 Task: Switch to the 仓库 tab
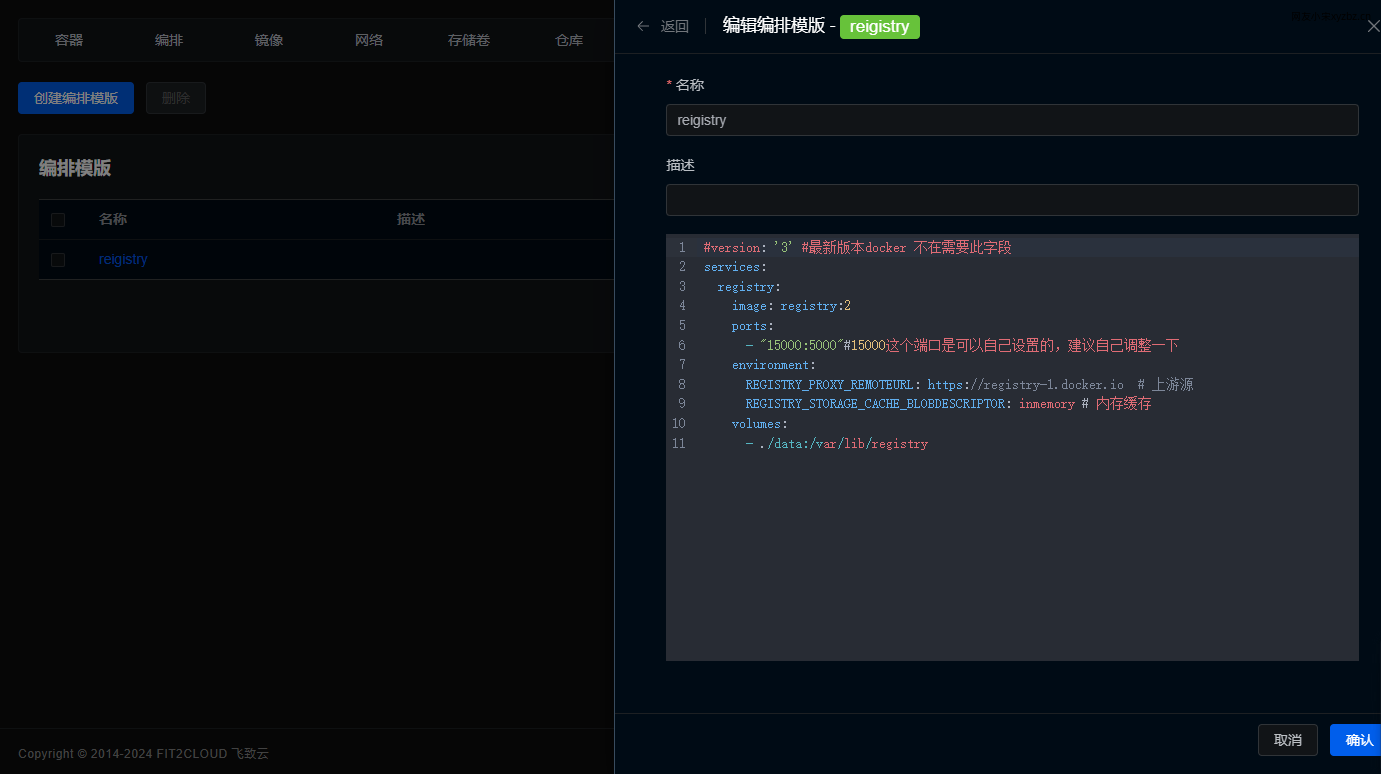569,40
